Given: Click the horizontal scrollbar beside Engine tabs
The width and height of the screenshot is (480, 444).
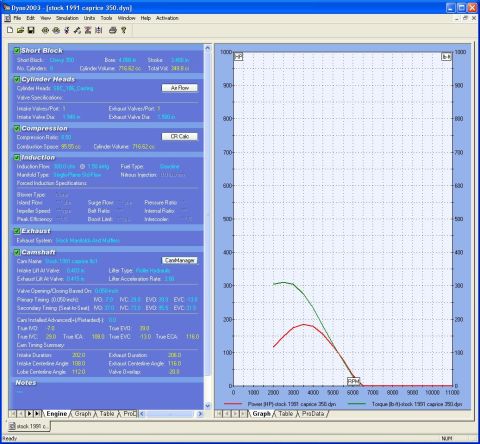Looking at the screenshot, I should point(171,414).
